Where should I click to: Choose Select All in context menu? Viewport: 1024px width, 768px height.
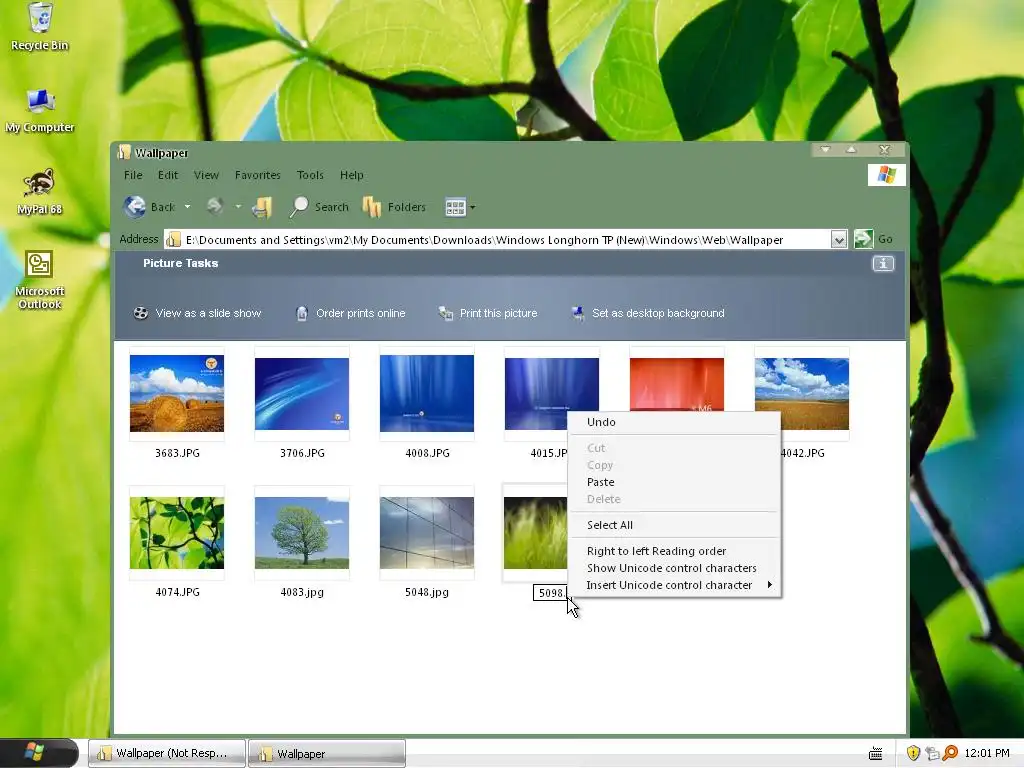[675, 525]
